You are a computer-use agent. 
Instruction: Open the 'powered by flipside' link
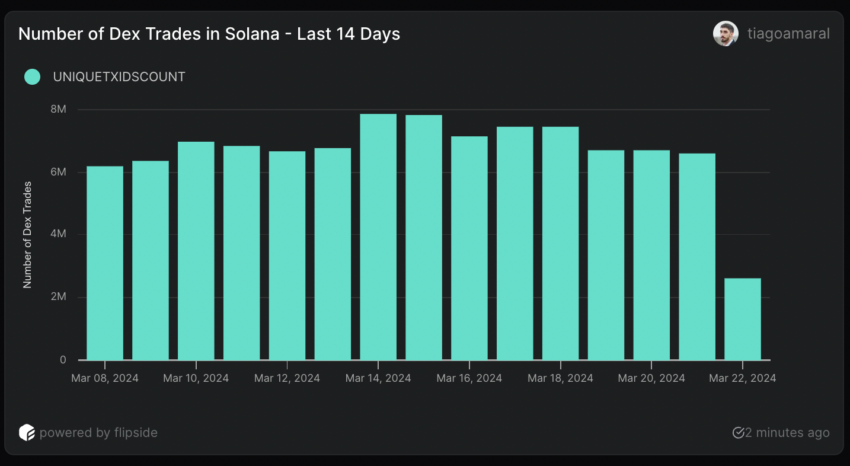pos(98,433)
